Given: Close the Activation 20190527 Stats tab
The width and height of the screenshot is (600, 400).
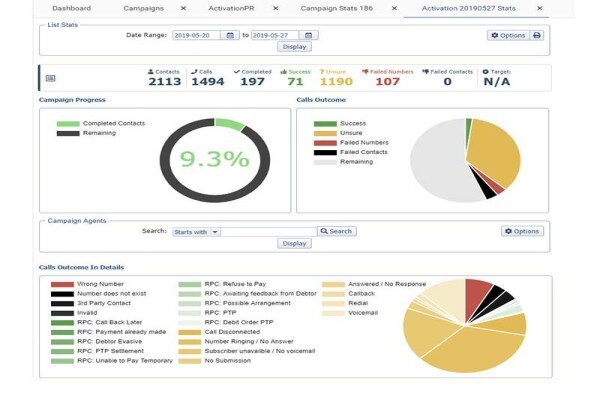Looking at the screenshot, I should (540, 8).
